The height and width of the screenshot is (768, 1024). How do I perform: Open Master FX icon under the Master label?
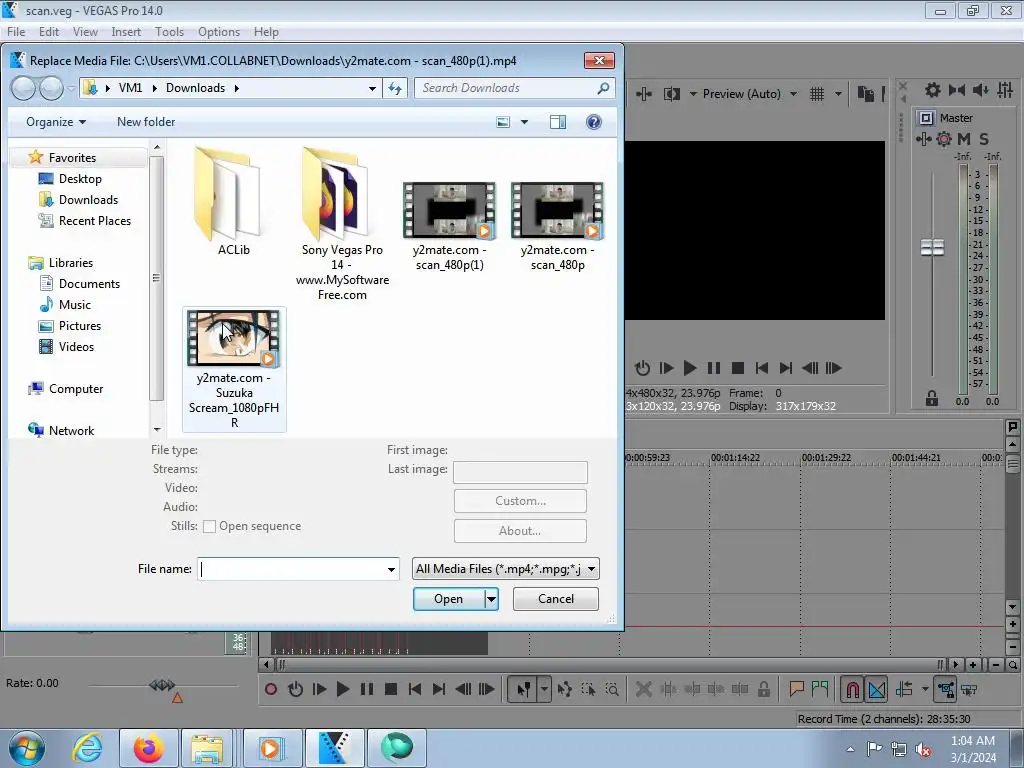[923, 138]
